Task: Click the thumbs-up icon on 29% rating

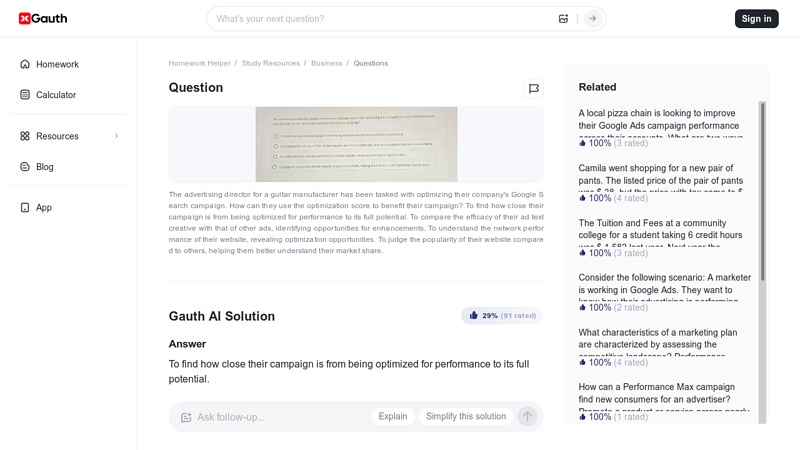Action: click(473, 315)
